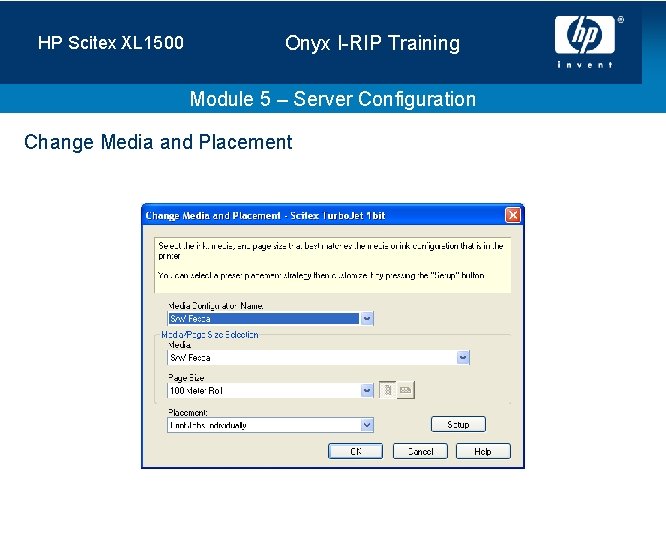The image size is (666, 539).
Task: Open the Page Size dropdown showing 100 Meter Roll
Action: click(x=367, y=390)
